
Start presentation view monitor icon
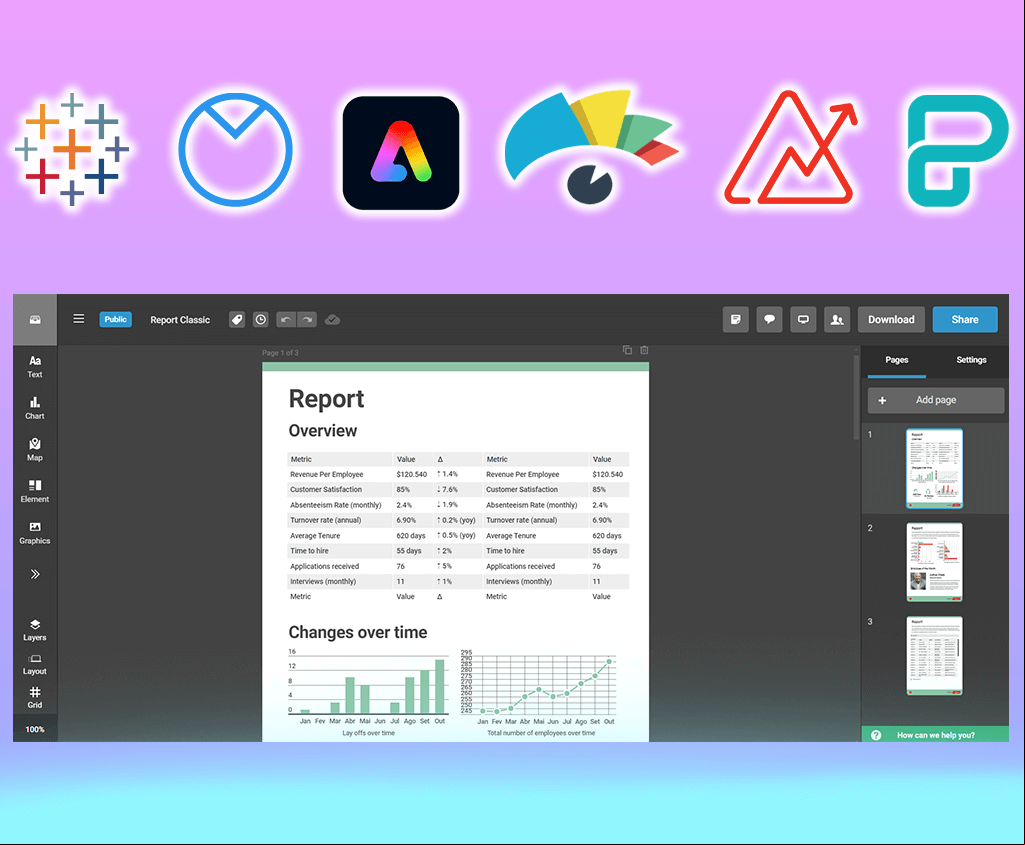(803, 320)
